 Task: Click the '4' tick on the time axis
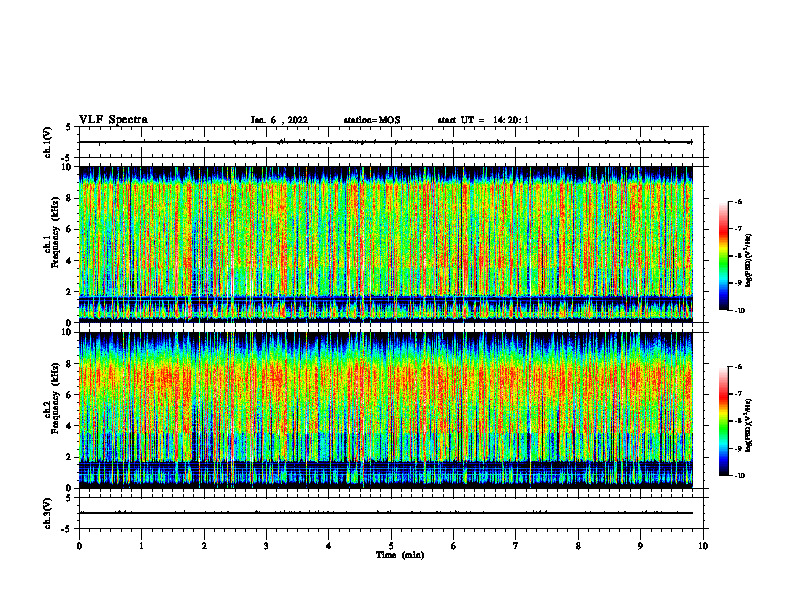click(329, 546)
